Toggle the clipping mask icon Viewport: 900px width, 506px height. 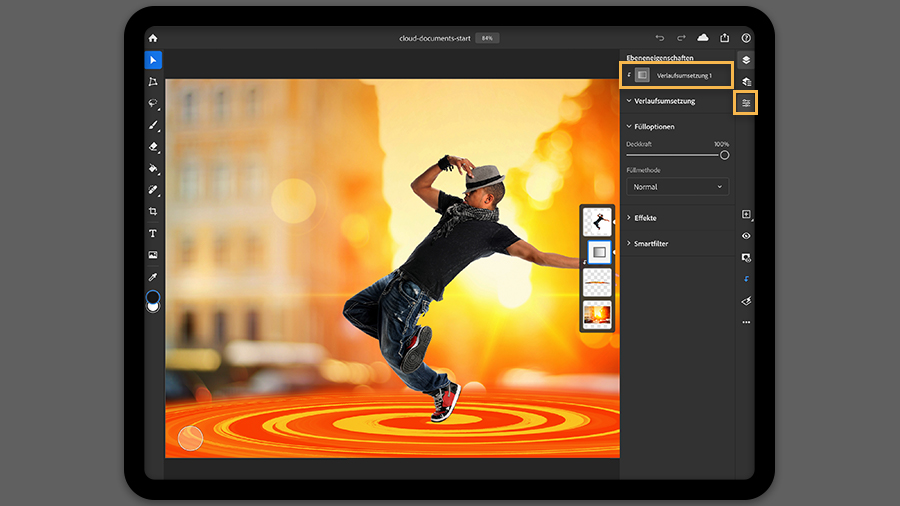746,279
